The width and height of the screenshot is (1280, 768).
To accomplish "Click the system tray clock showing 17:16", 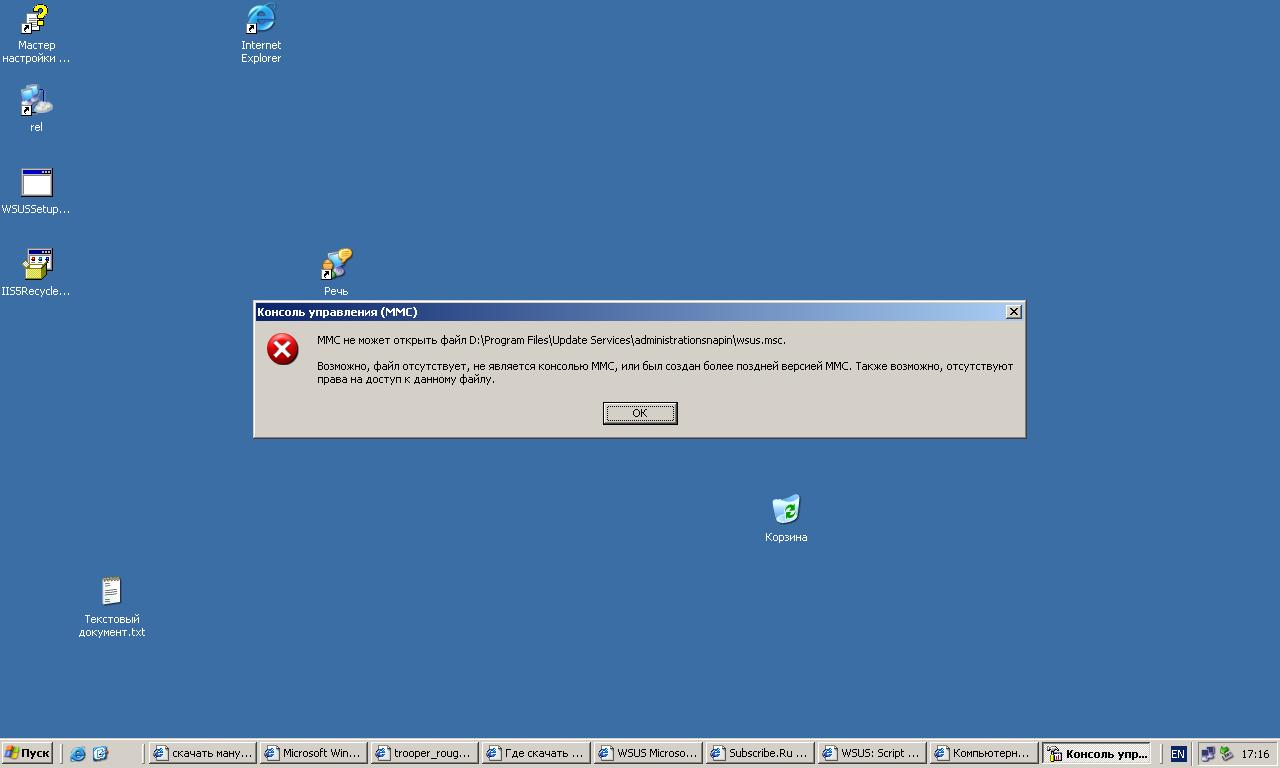I will [1254, 754].
